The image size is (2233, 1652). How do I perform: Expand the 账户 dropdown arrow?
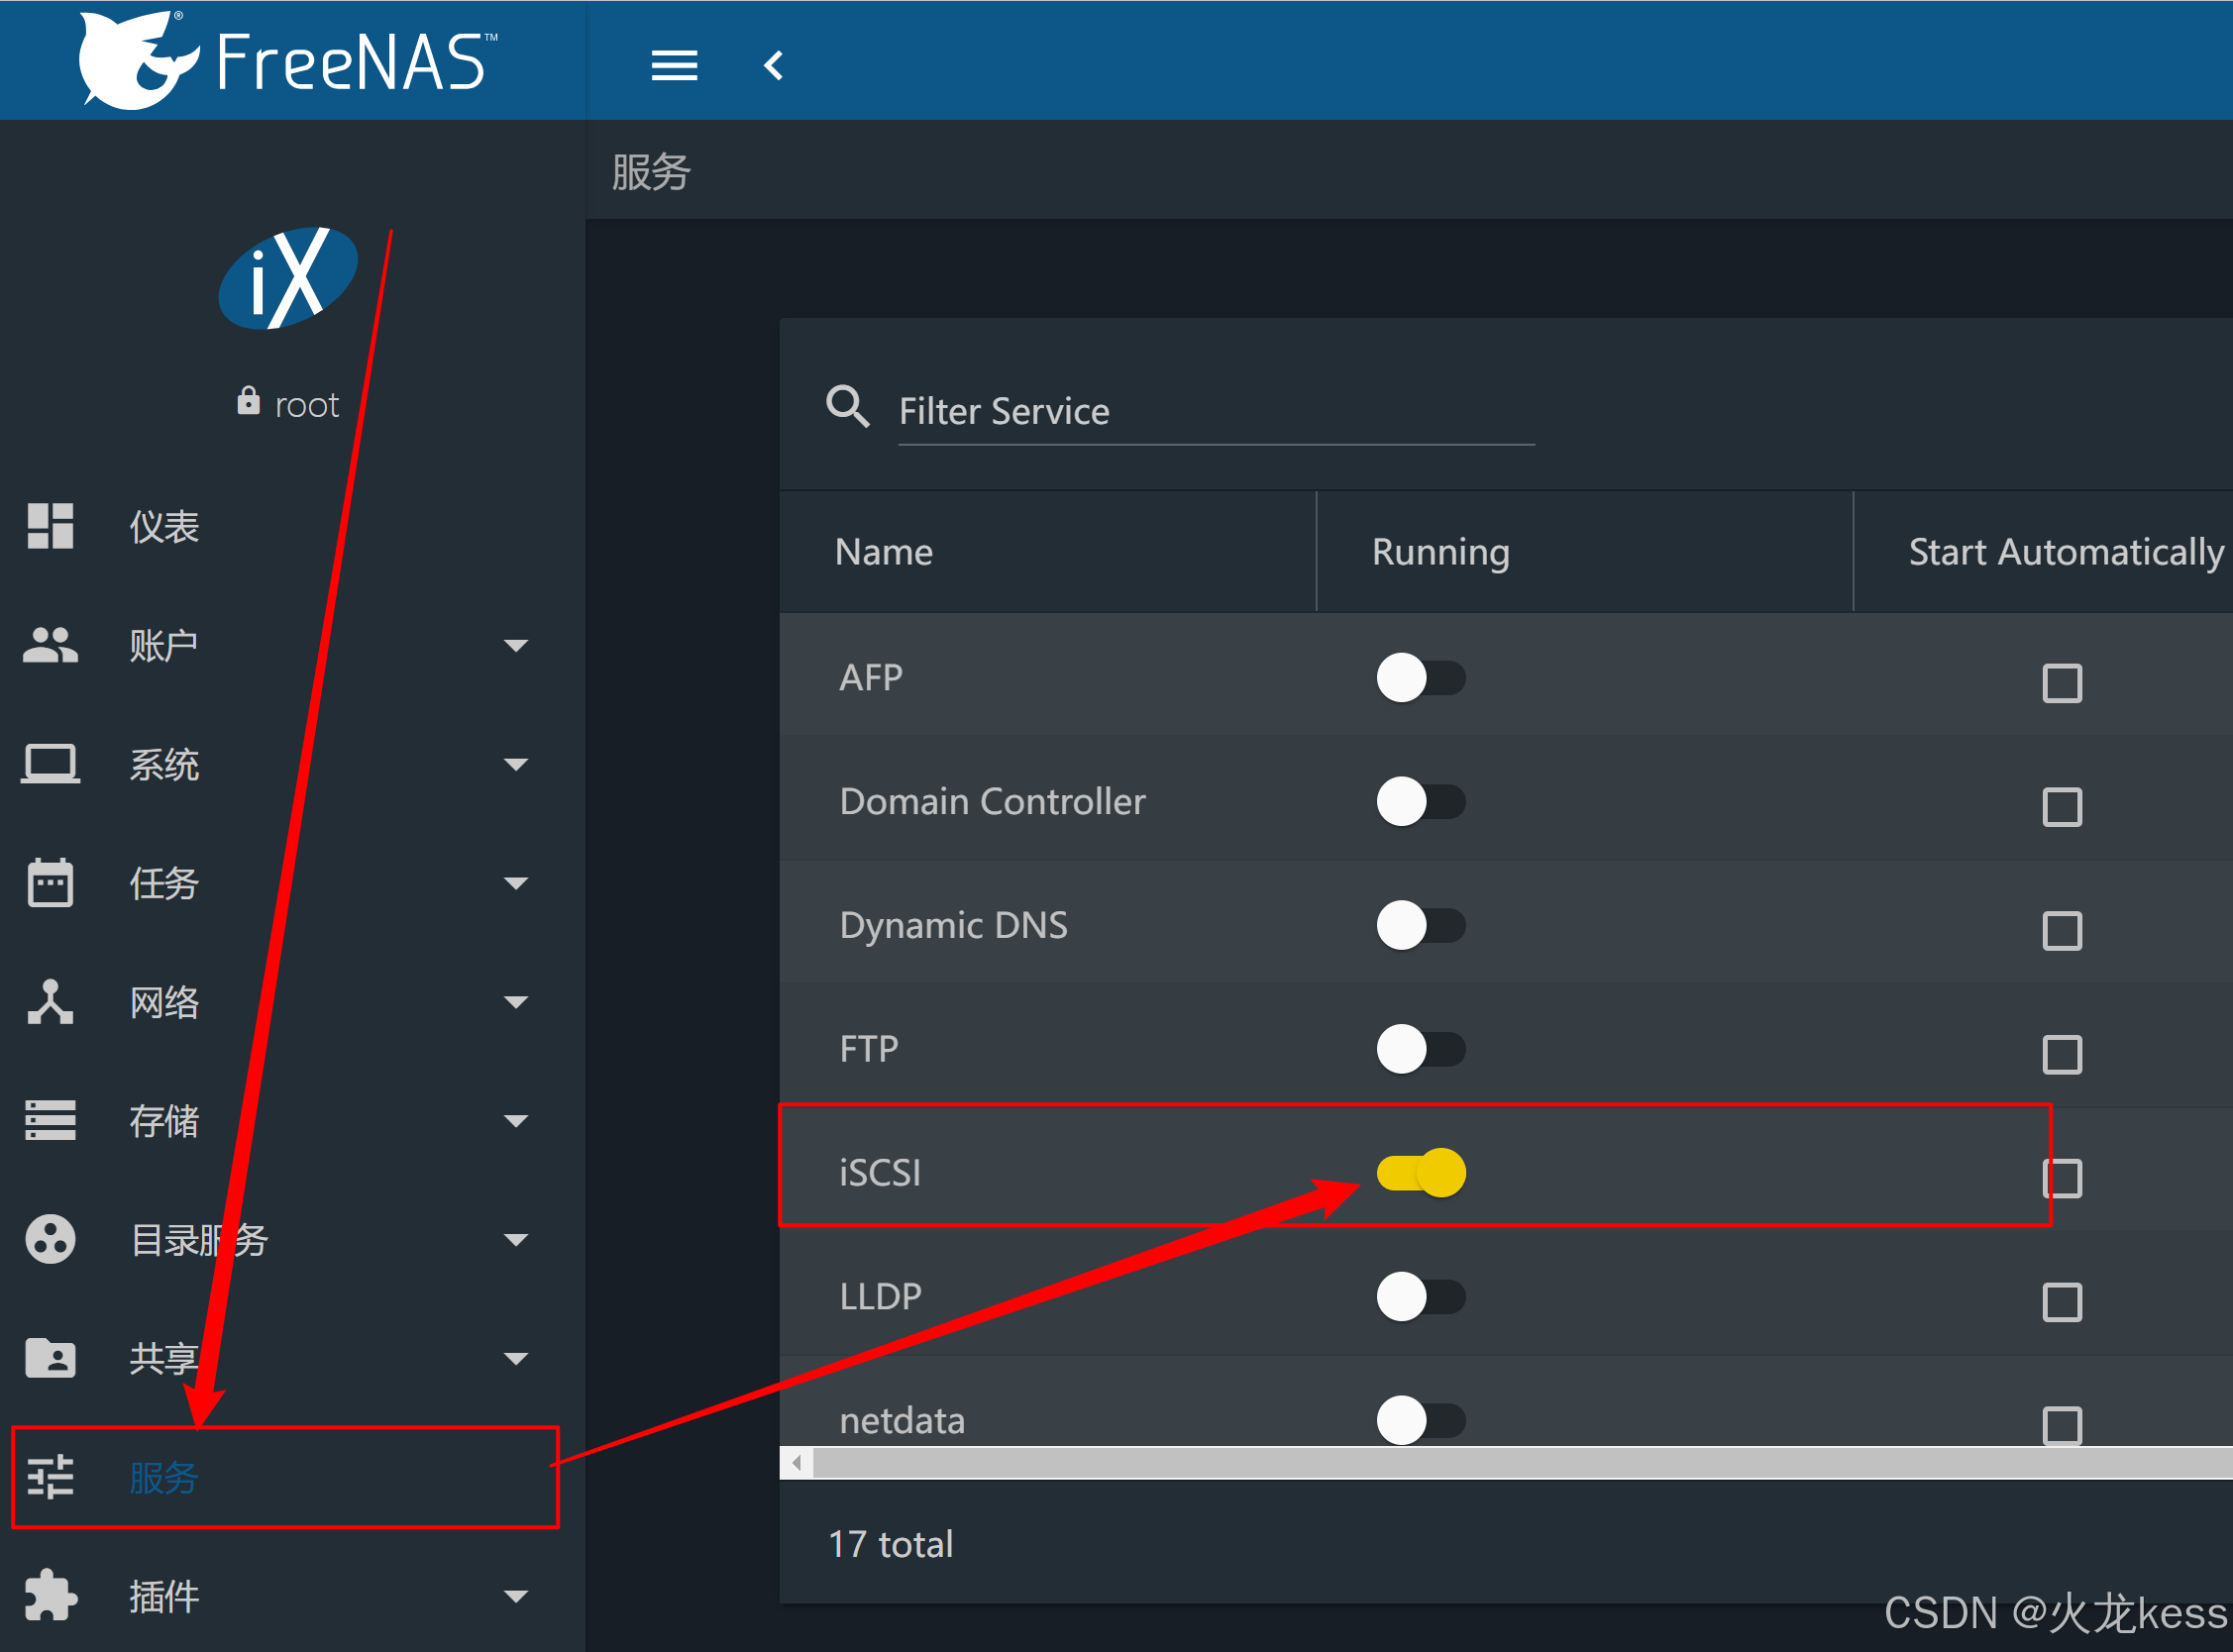(516, 646)
